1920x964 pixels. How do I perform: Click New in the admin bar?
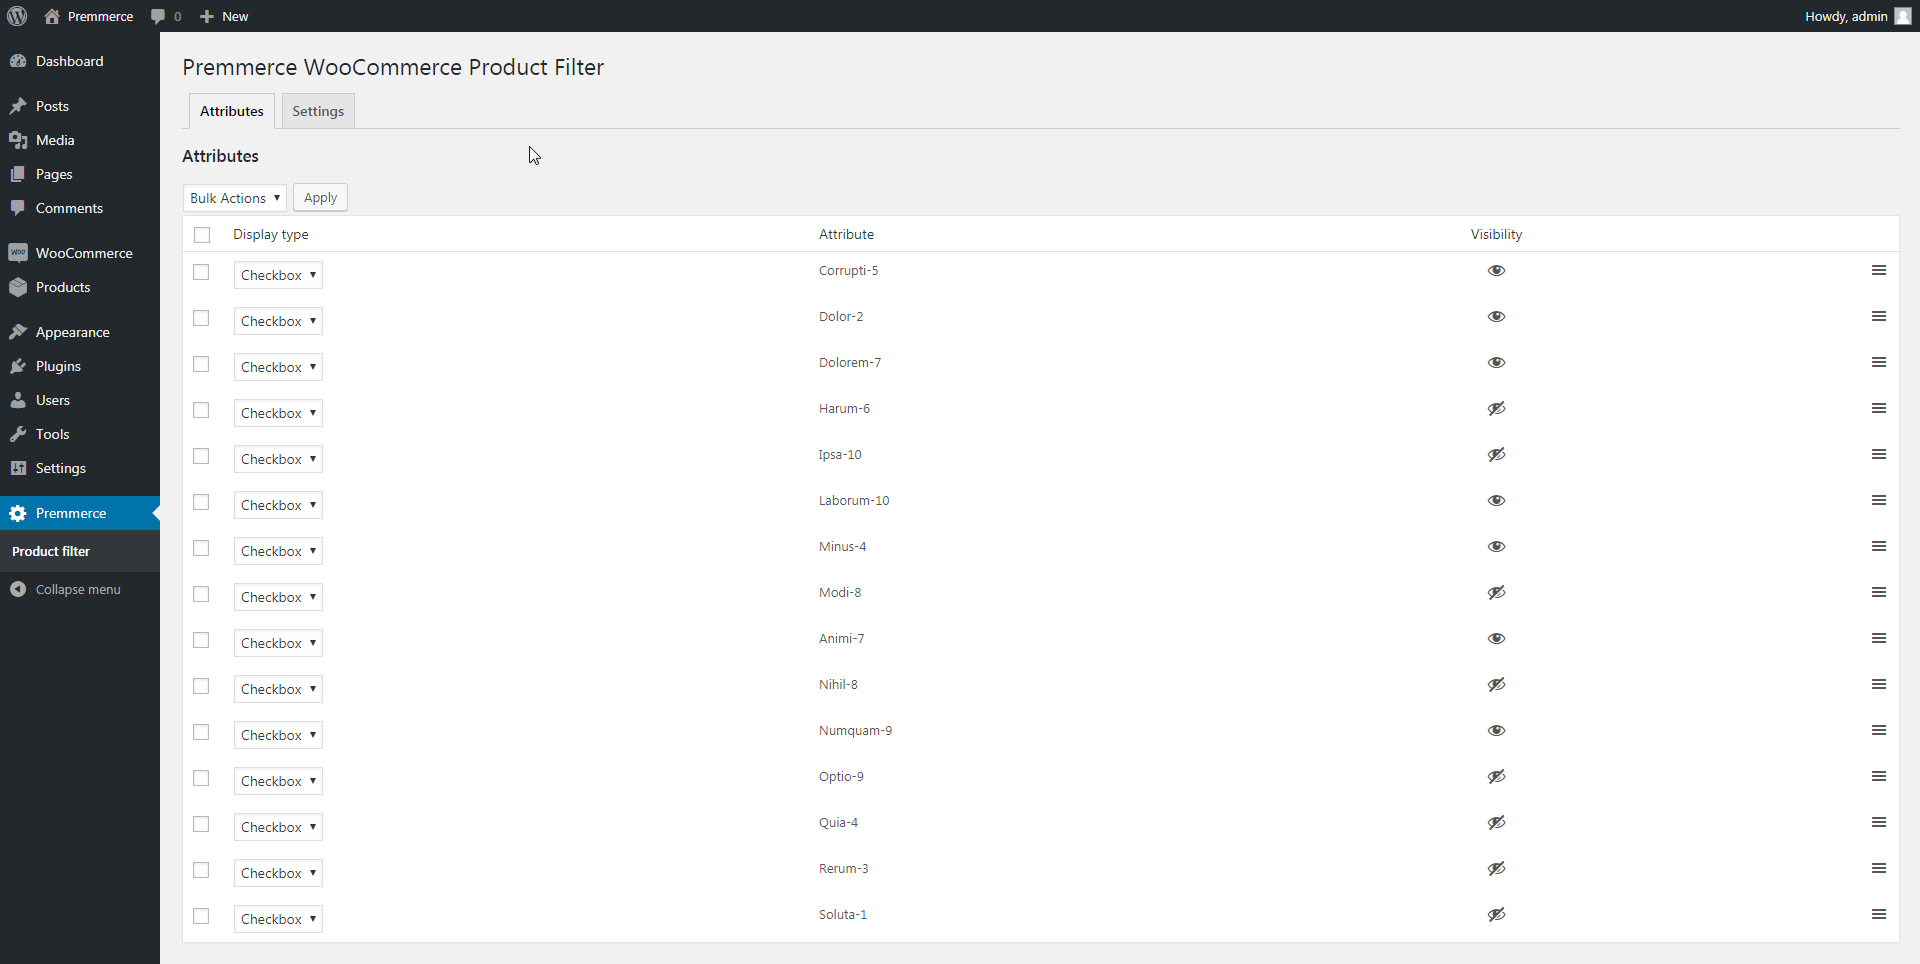point(224,16)
